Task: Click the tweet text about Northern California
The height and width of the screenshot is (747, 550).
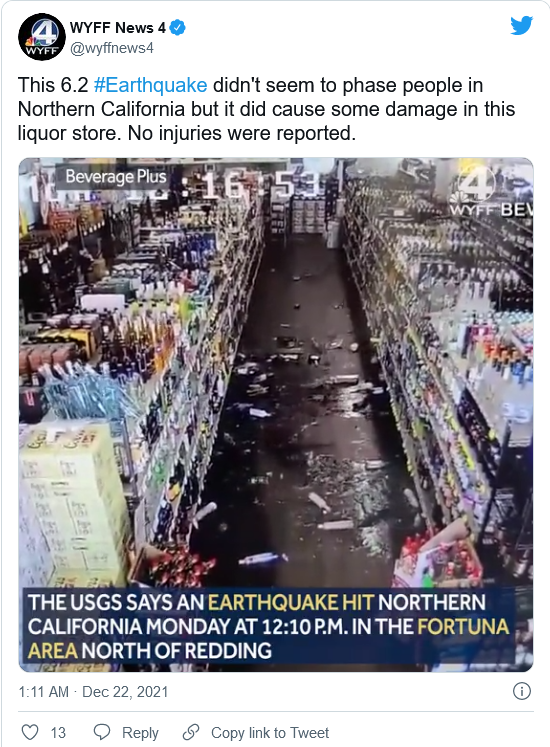Action: pos(266,109)
